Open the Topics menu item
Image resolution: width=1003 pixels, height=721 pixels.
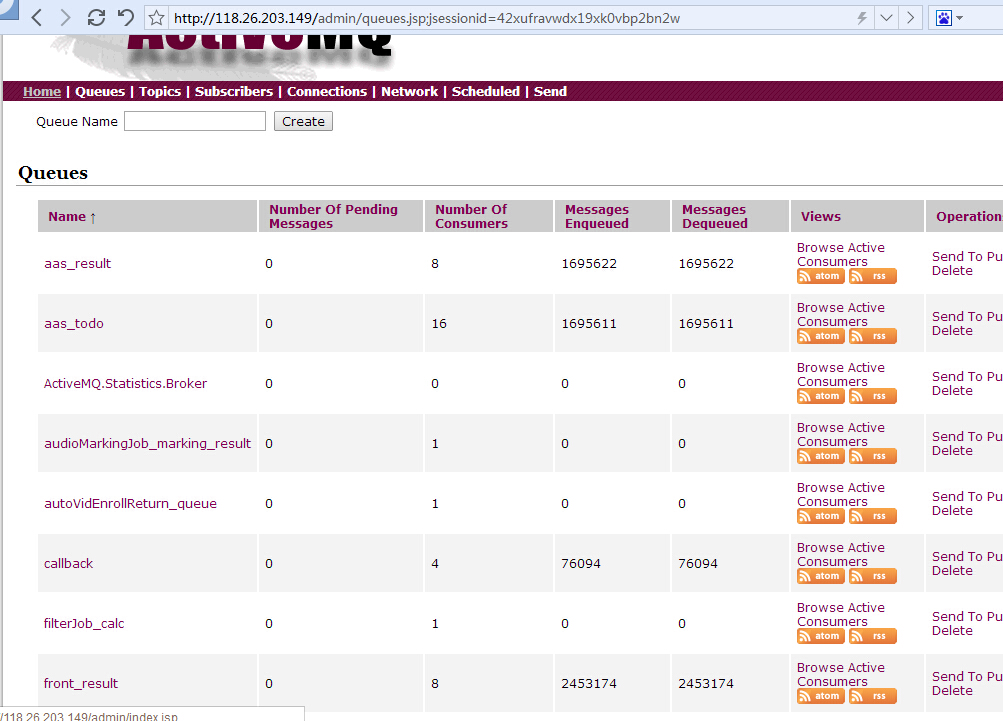160,91
